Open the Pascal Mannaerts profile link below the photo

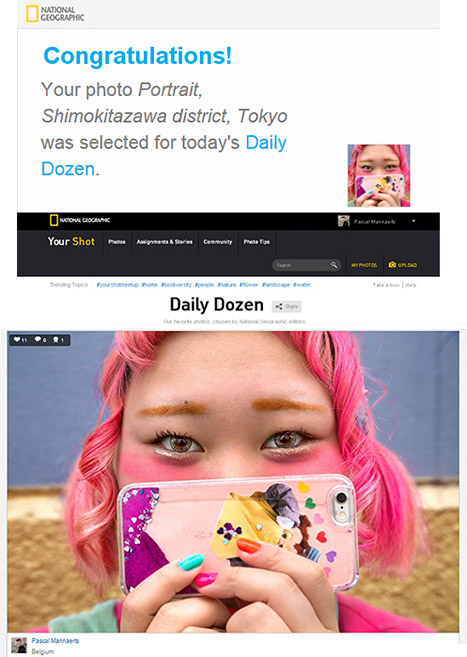[x=55, y=641]
